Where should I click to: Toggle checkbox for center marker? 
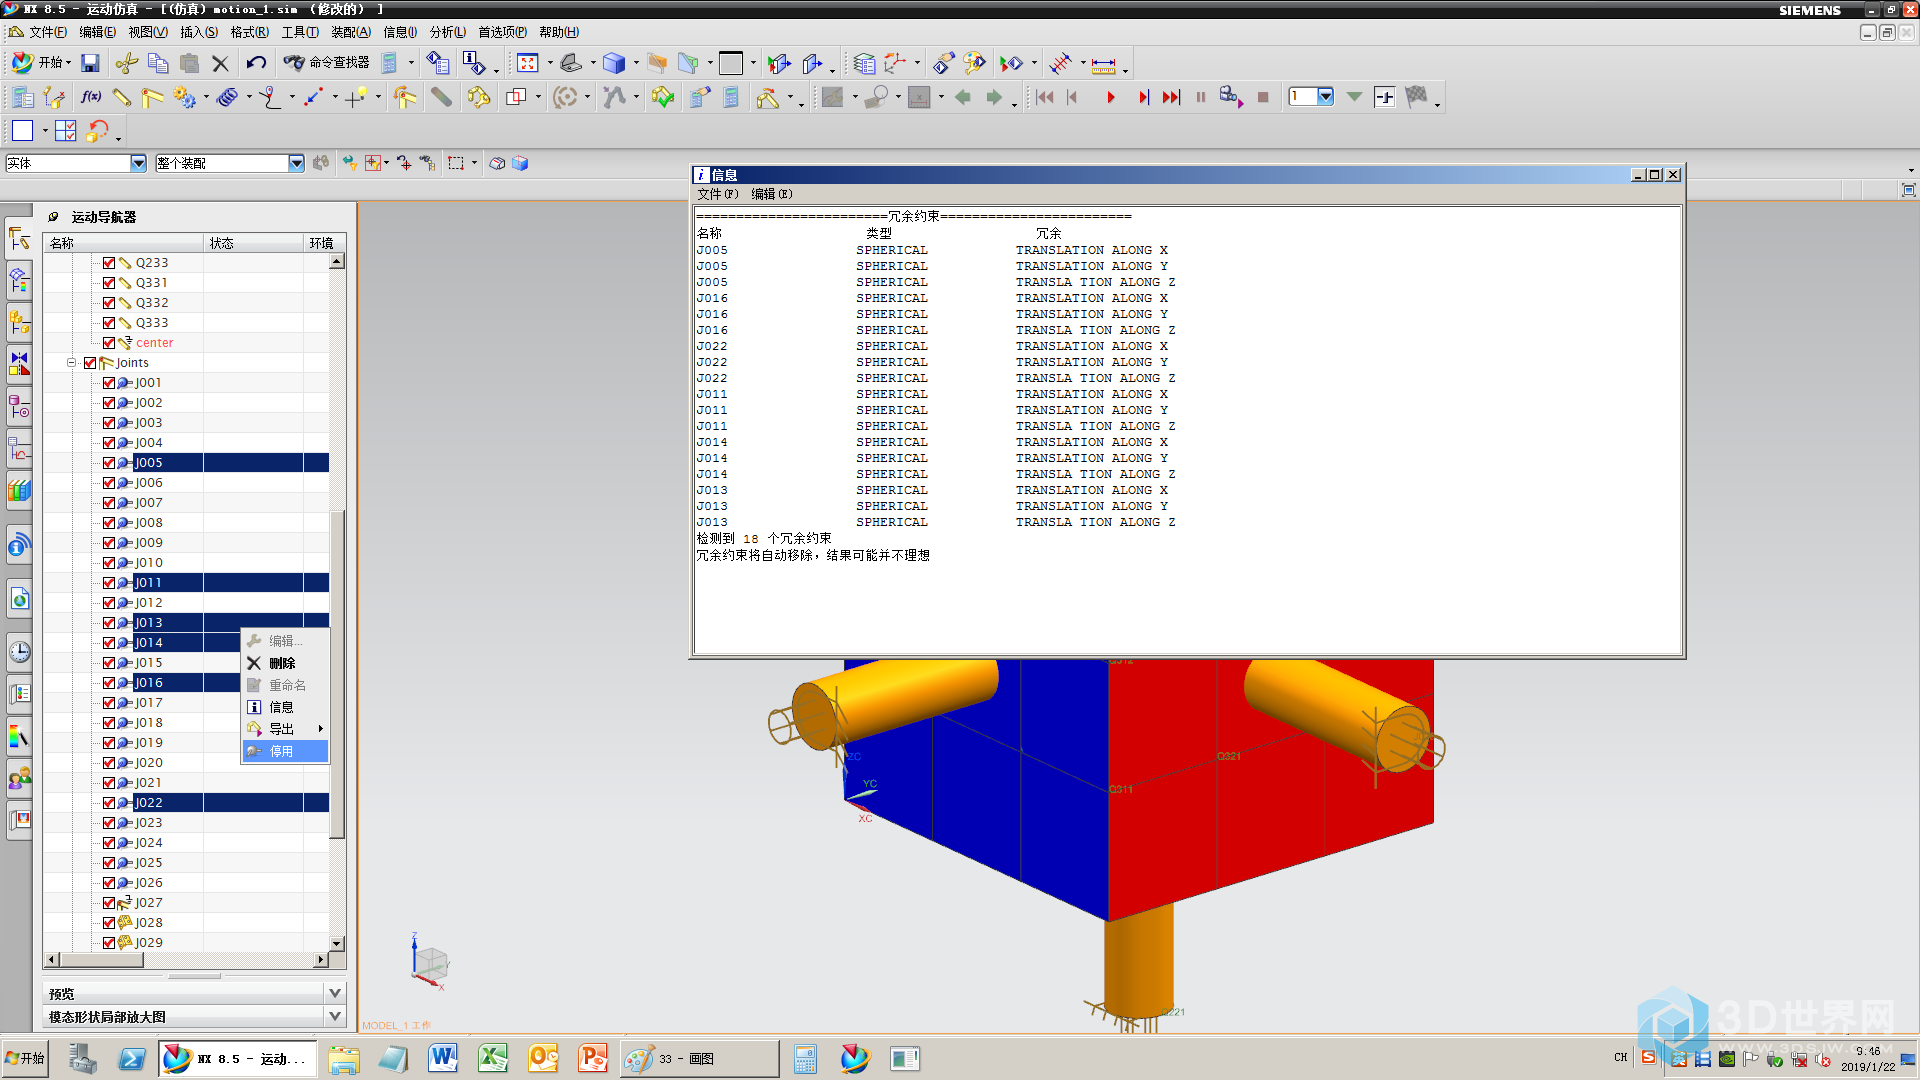coord(109,343)
